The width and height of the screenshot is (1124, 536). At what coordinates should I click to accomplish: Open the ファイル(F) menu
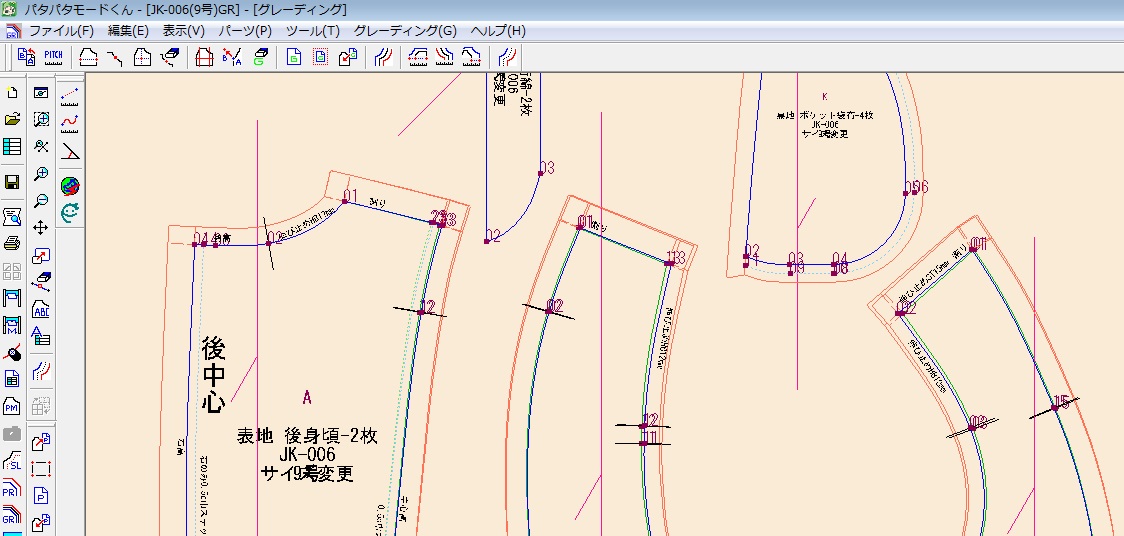pos(61,31)
